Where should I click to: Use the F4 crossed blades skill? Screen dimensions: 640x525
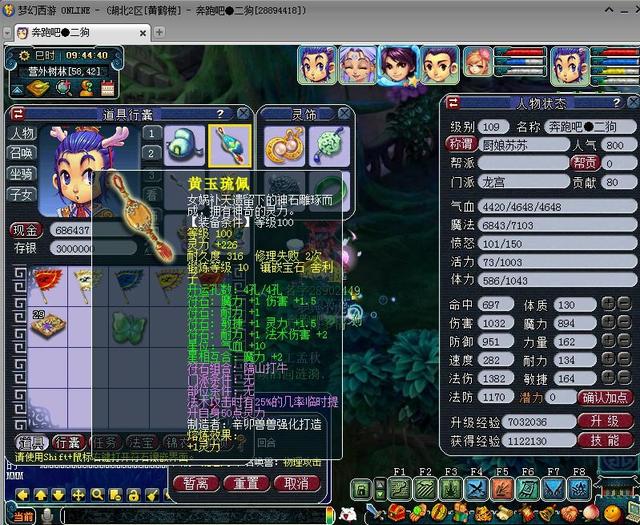click(476, 489)
